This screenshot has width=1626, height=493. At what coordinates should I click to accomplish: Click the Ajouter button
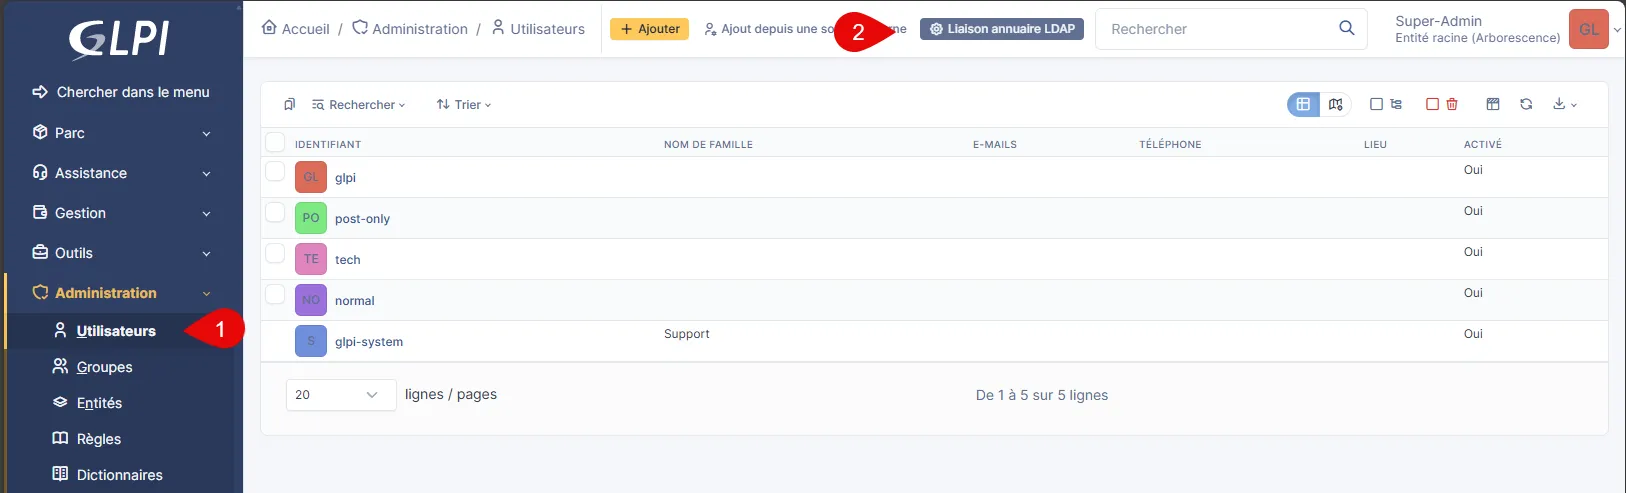(649, 29)
